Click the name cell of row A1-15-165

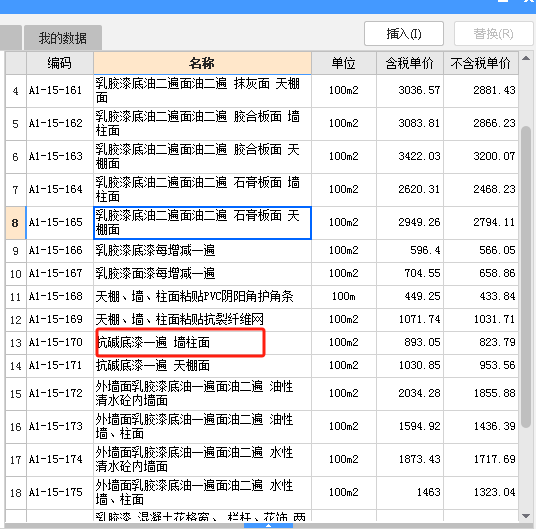pos(202,222)
